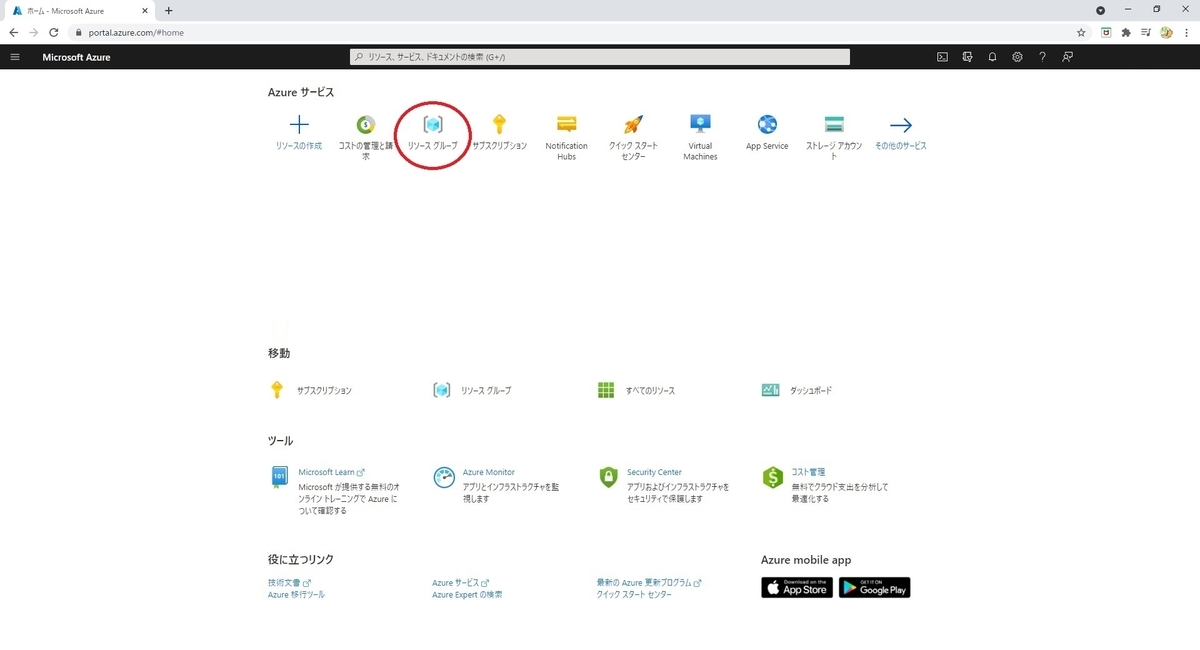Screen dimensions: 1200x650
Task: Click その他のサービス arrow
Action: tap(901, 125)
